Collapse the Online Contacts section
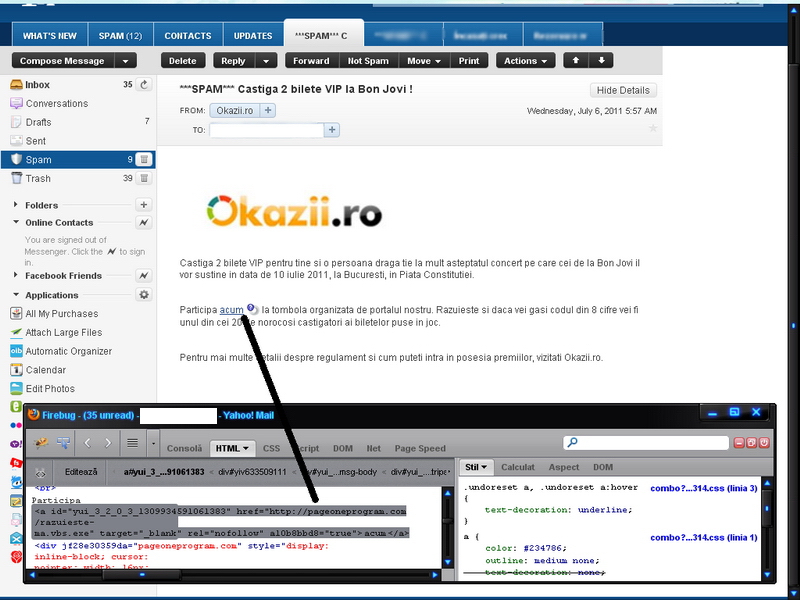The image size is (800, 600). click(16, 223)
